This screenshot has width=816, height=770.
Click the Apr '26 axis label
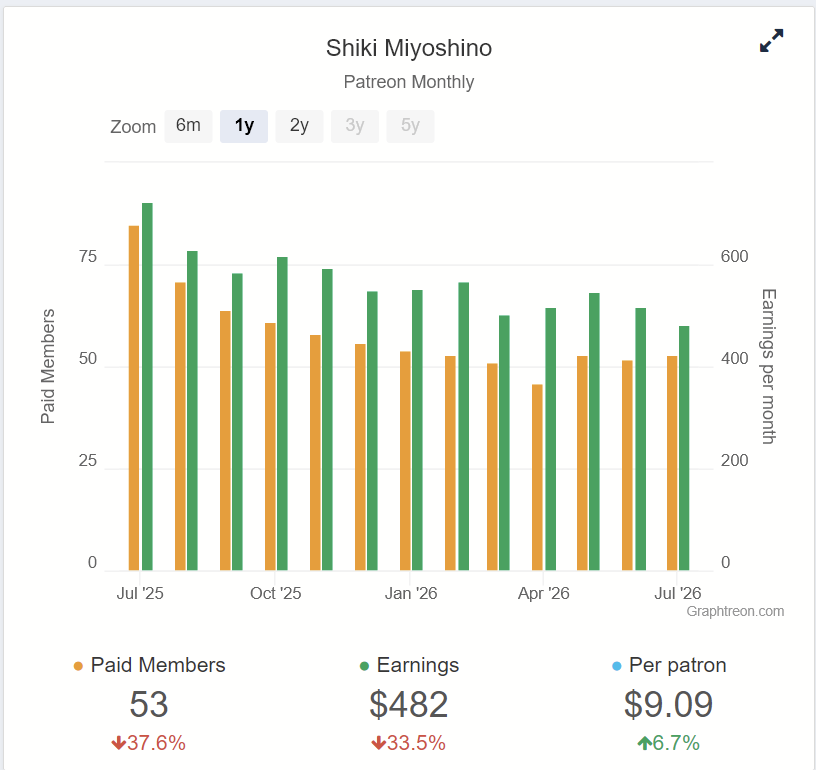click(x=543, y=593)
